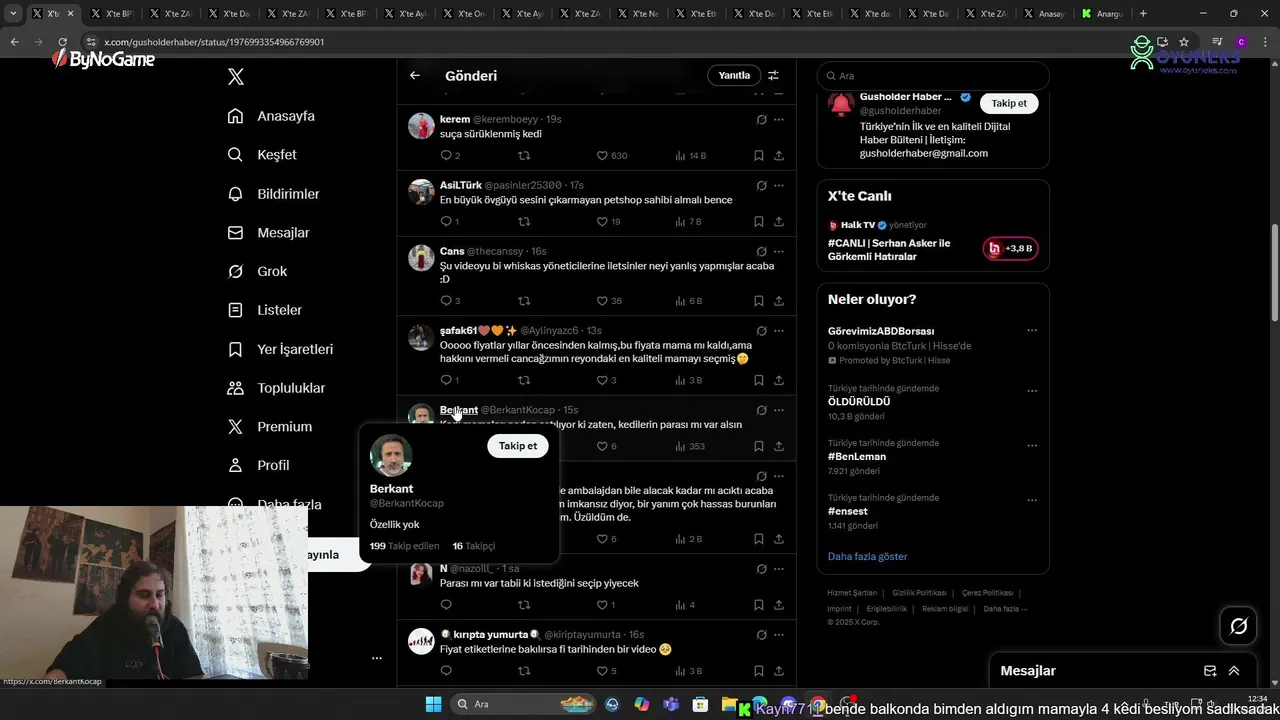Open more options on Cans's reply
Image resolution: width=1280 pixels, height=720 pixels.
(779, 251)
